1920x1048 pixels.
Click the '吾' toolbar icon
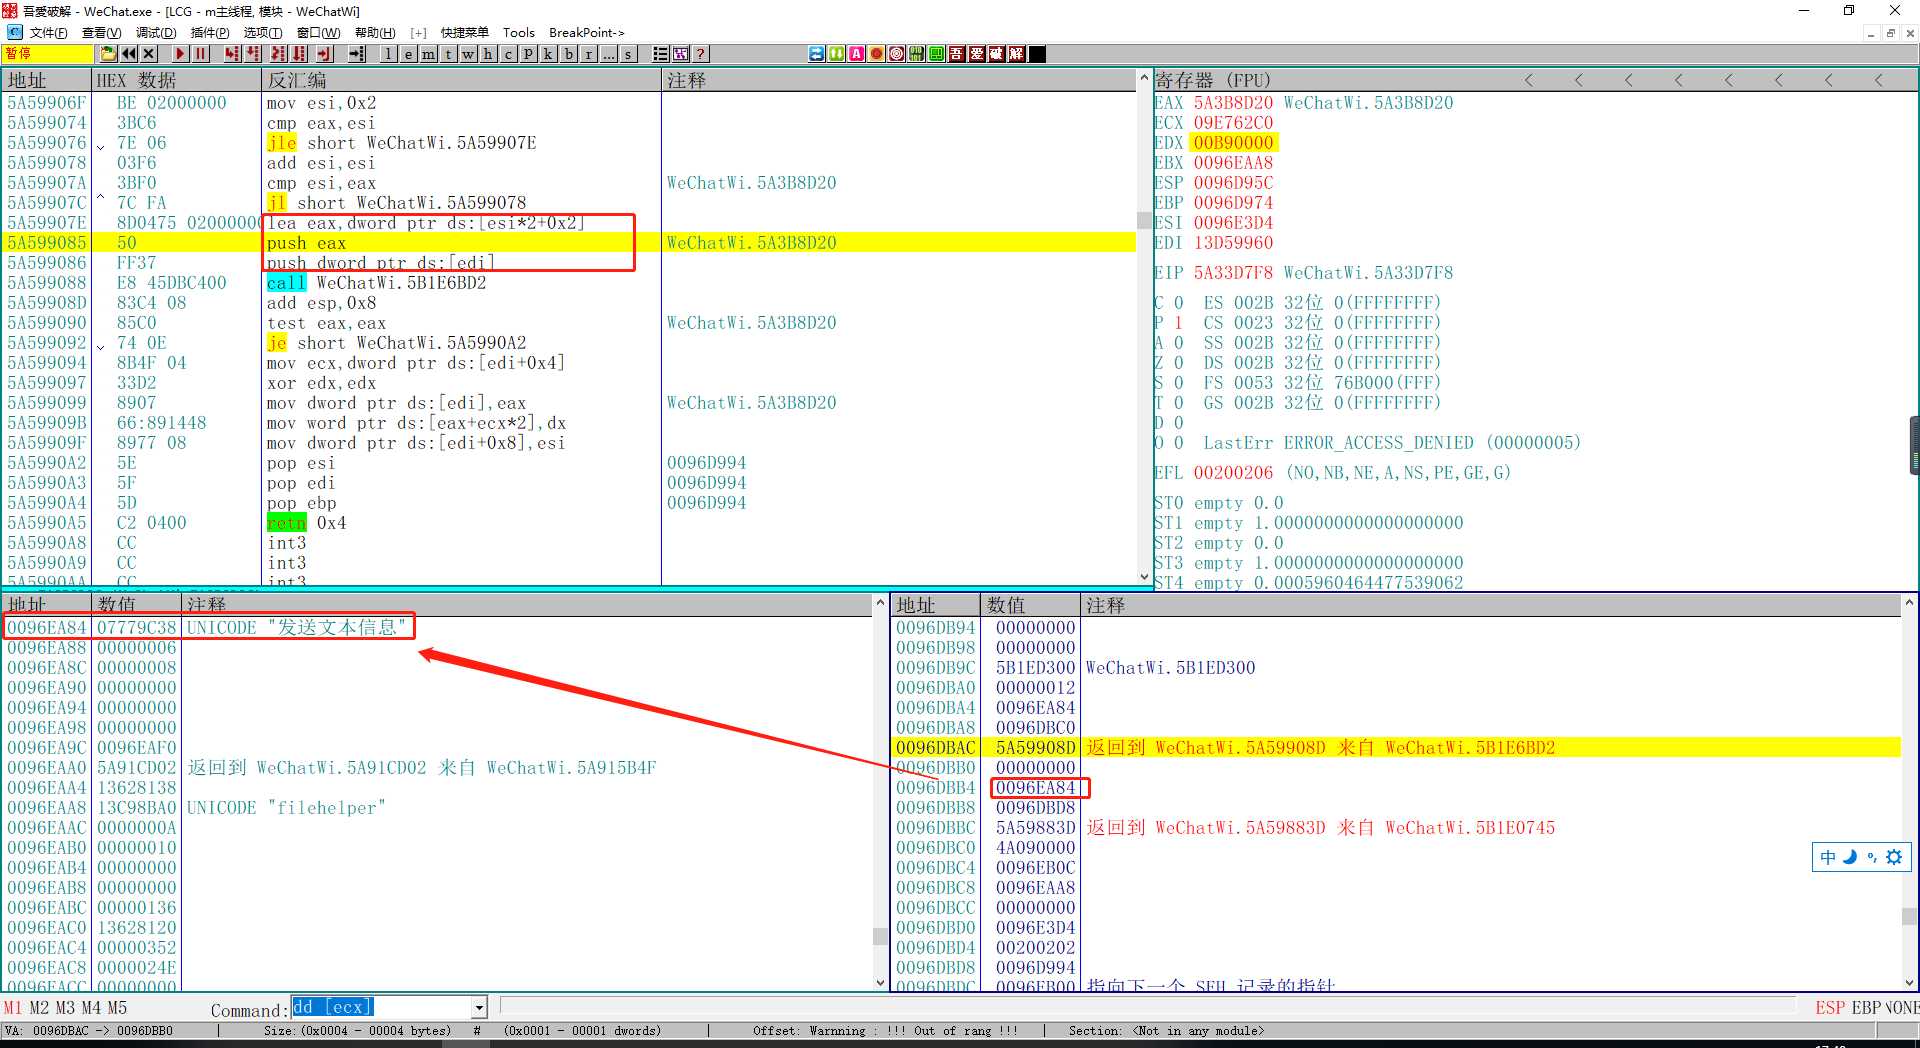tap(956, 54)
